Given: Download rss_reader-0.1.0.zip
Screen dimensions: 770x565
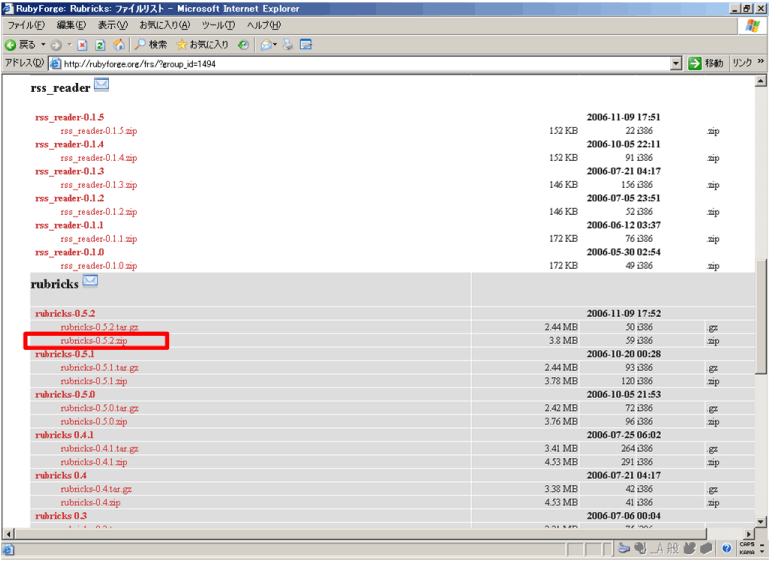Looking at the screenshot, I should pyautogui.click(x=99, y=266).
